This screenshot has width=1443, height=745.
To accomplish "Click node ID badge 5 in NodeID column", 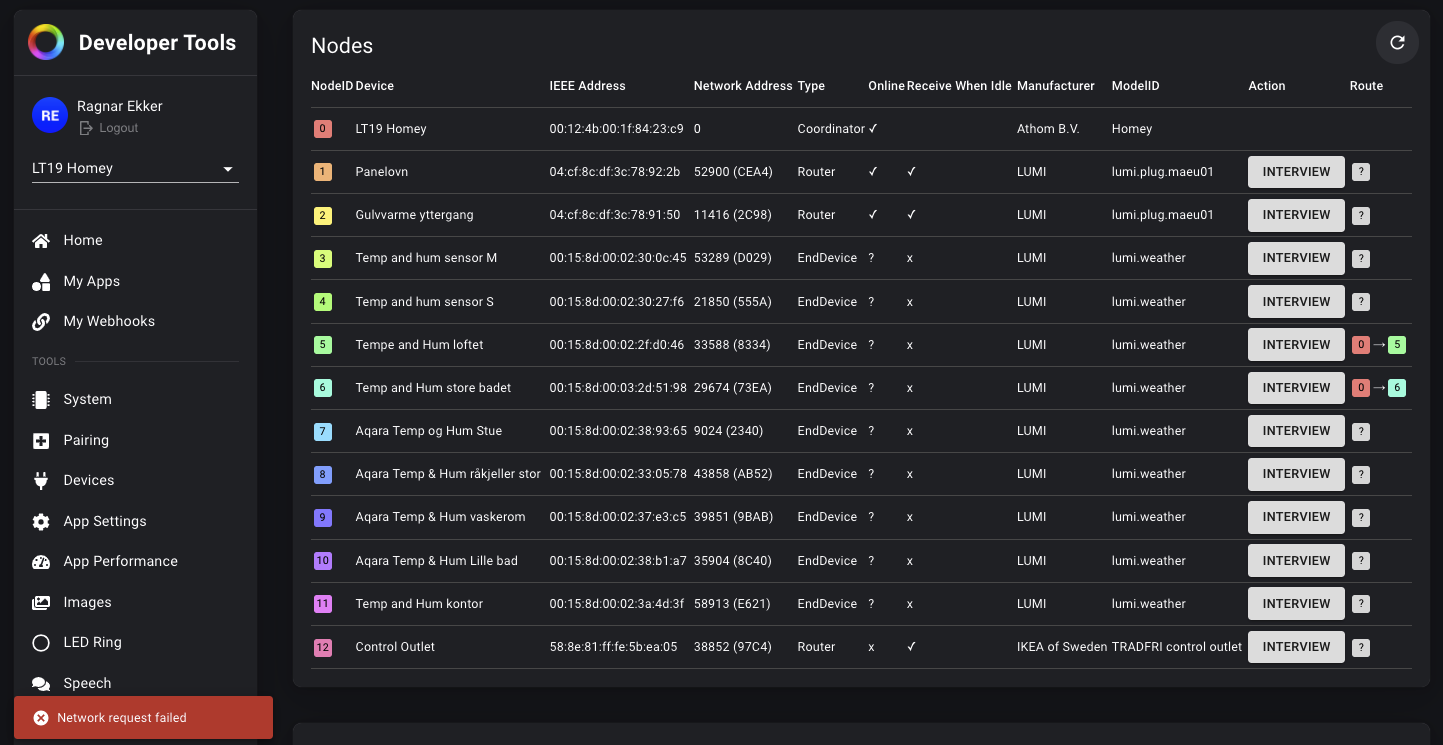I will (322, 345).
